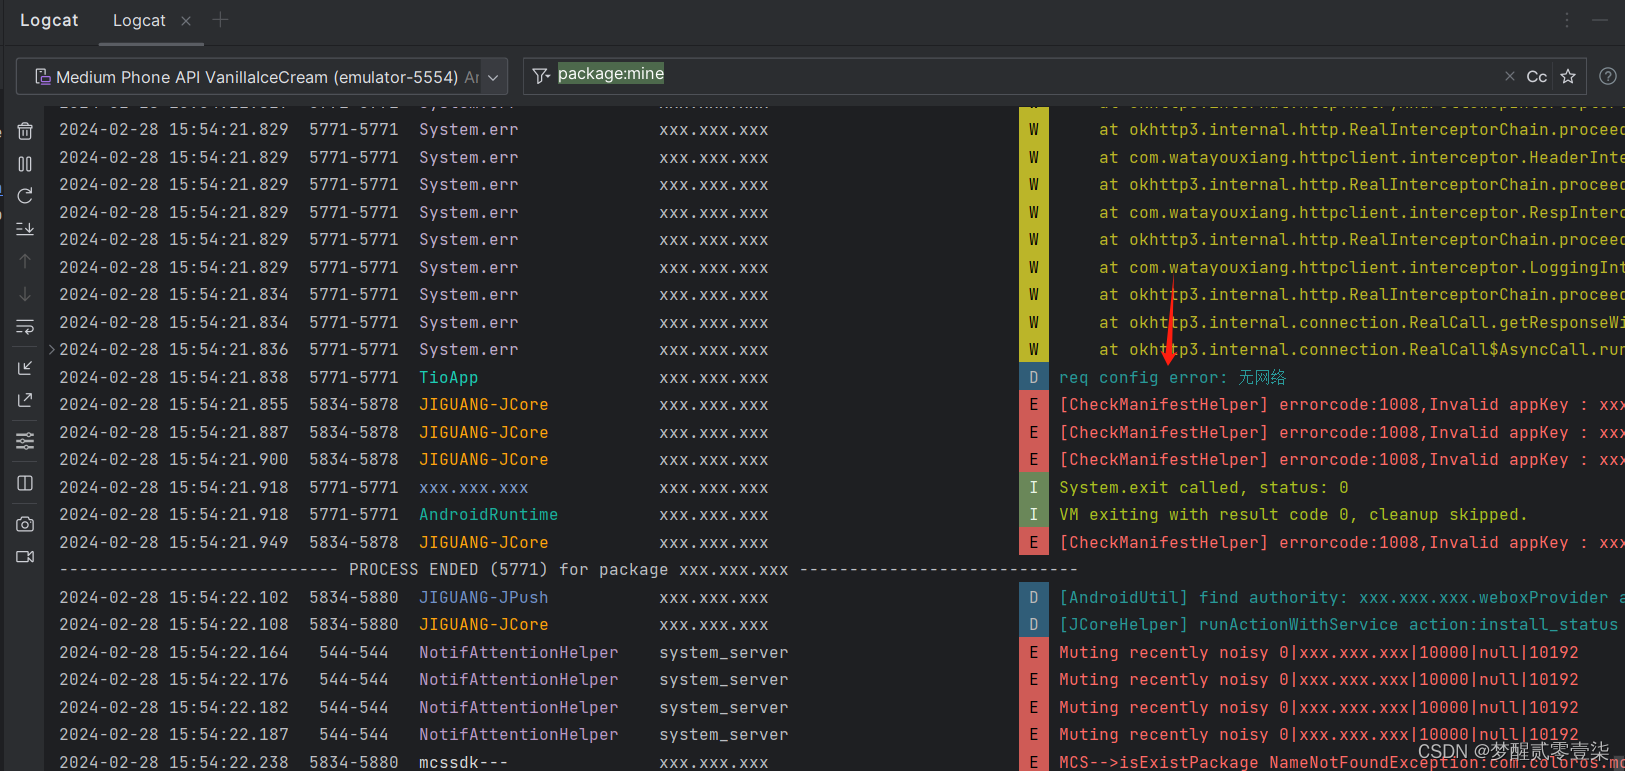Screen dimensions: 1625x771
Task: Click the 5834-5880 process ID on JPush row
Action: pyautogui.click(x=353, y=597)
